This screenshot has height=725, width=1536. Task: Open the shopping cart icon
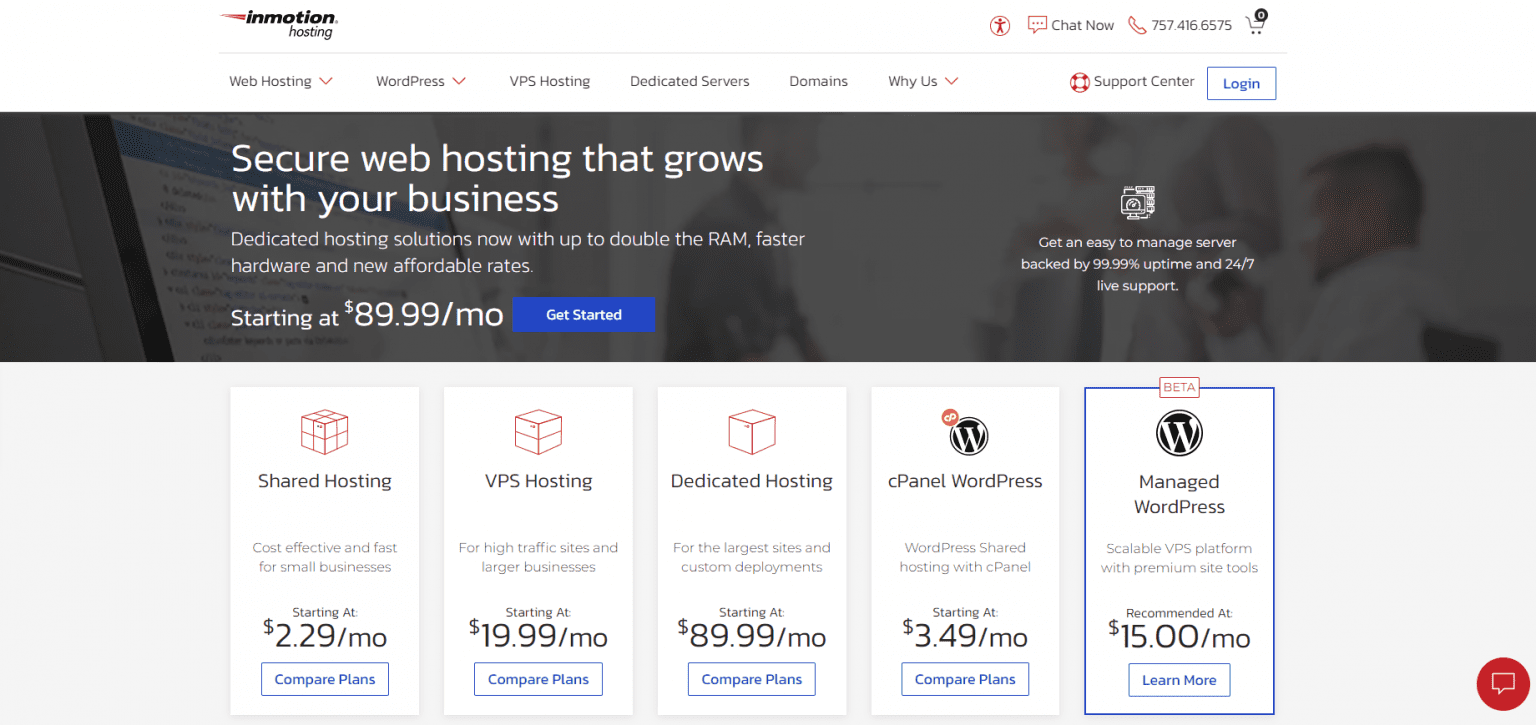pos(1254,23)
